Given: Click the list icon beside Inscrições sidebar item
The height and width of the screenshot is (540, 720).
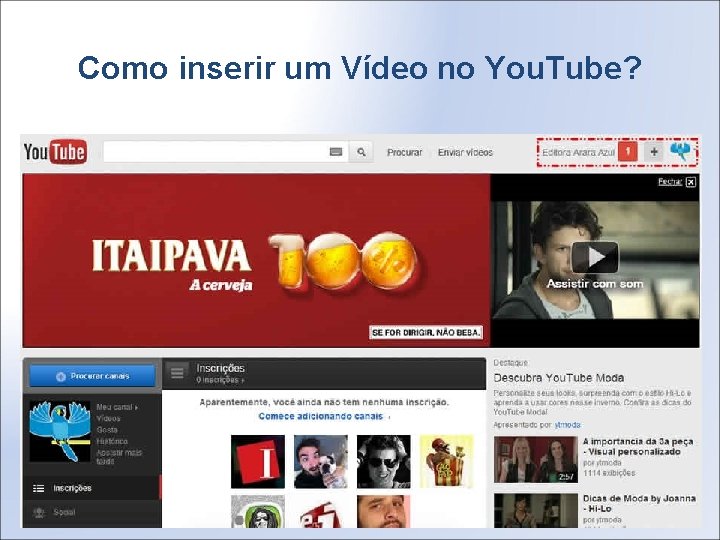Looking at the screenshot, I should (x=39, y=488).
